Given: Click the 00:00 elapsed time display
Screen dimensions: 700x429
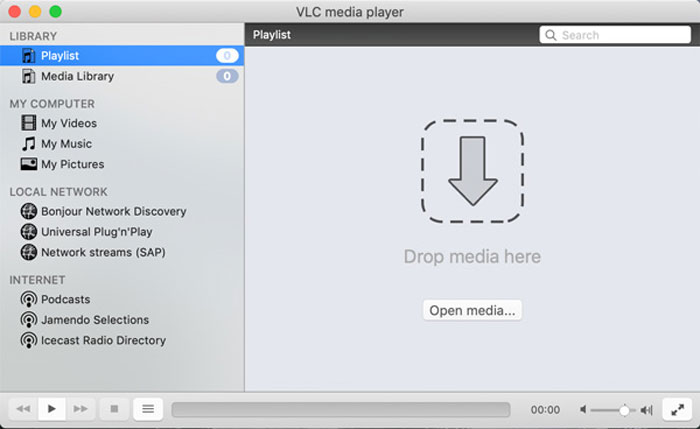Looking at the screenshot, I should [545, 410].
